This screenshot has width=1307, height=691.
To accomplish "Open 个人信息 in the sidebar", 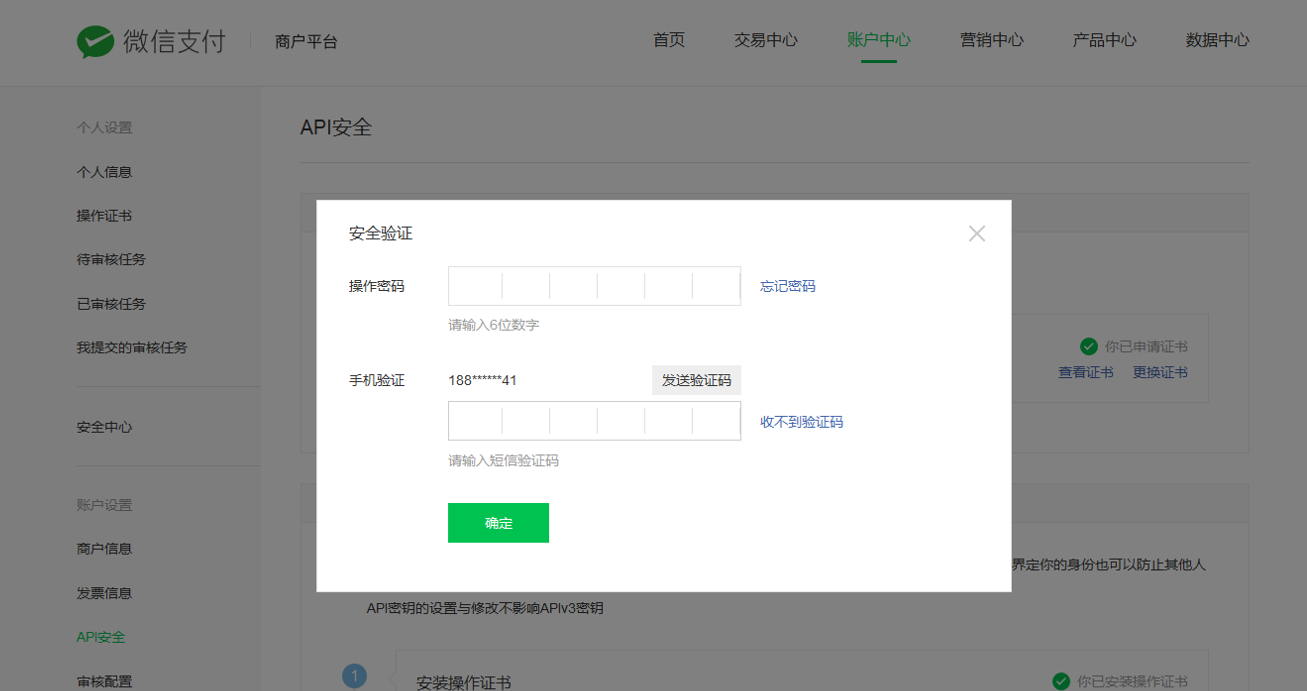I will tap(105, 172).
